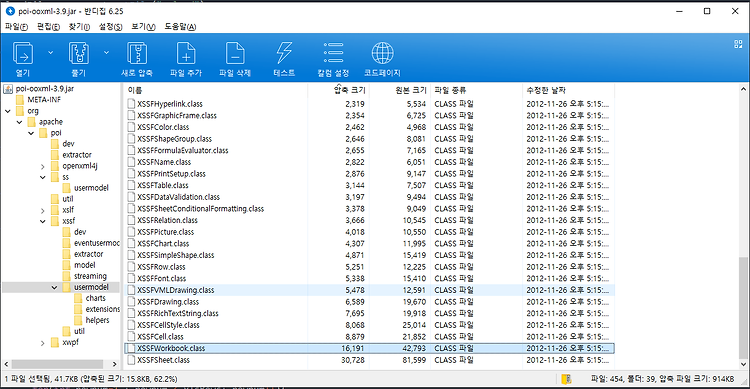Viewport: 750px width, 389px height.
Task: Click the file list scroll-down arrow
Action: pos(743,364)
